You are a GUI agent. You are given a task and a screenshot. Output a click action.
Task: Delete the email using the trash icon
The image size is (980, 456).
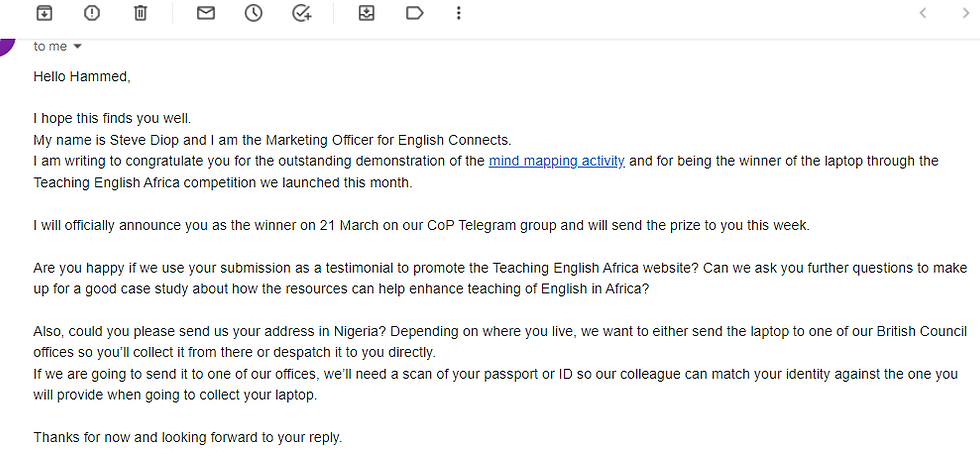pyautogui.click(x=141, y=13)
